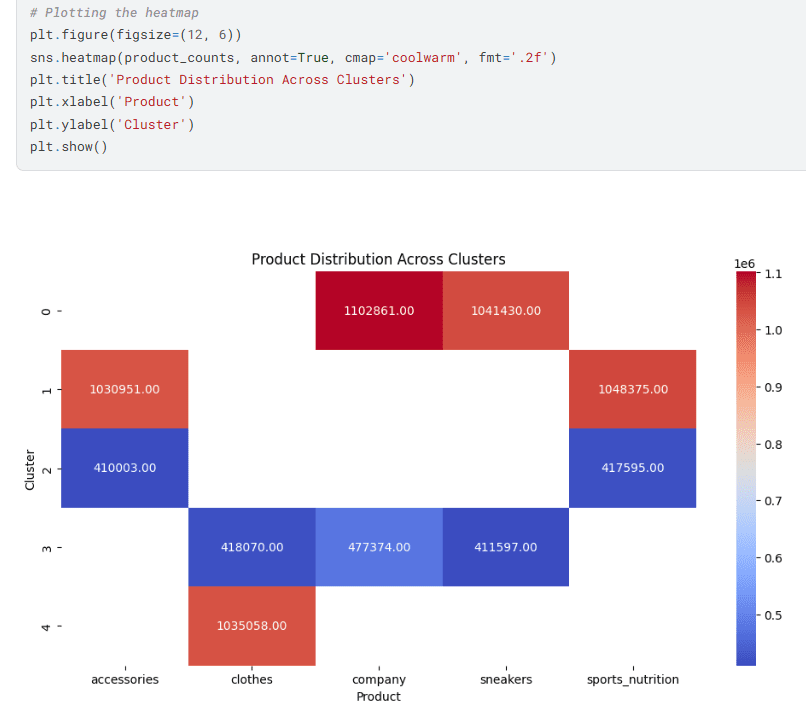This screenshot has height=712, width=806.
Task: Click the '# Plotting the heatmap' comment
Action: click(x=114, y=13)
